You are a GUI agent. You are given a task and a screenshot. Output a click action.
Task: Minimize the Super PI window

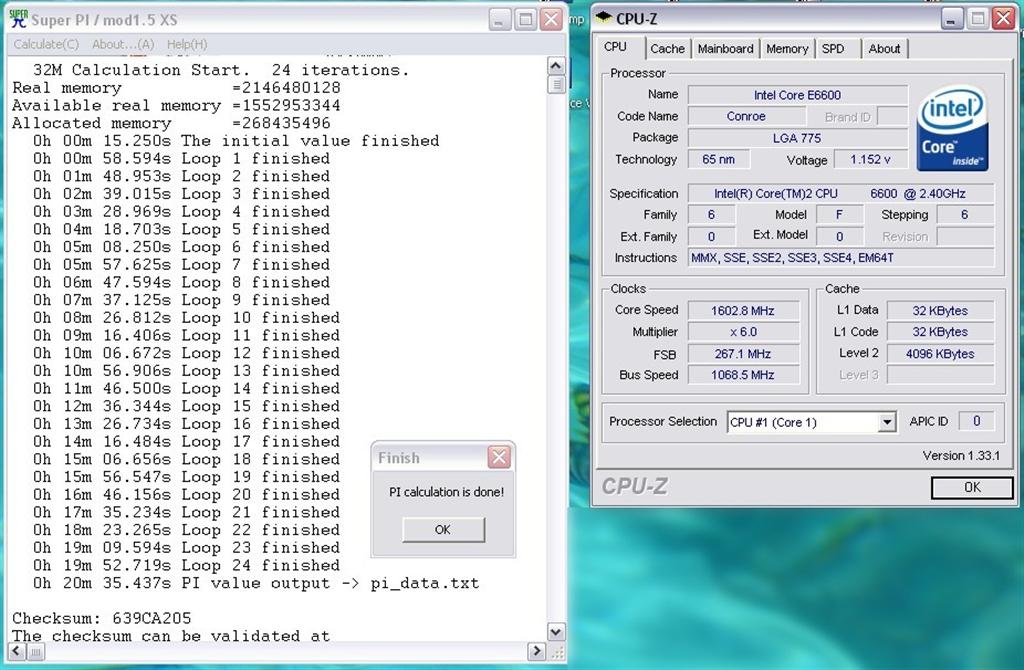(500, 20)
